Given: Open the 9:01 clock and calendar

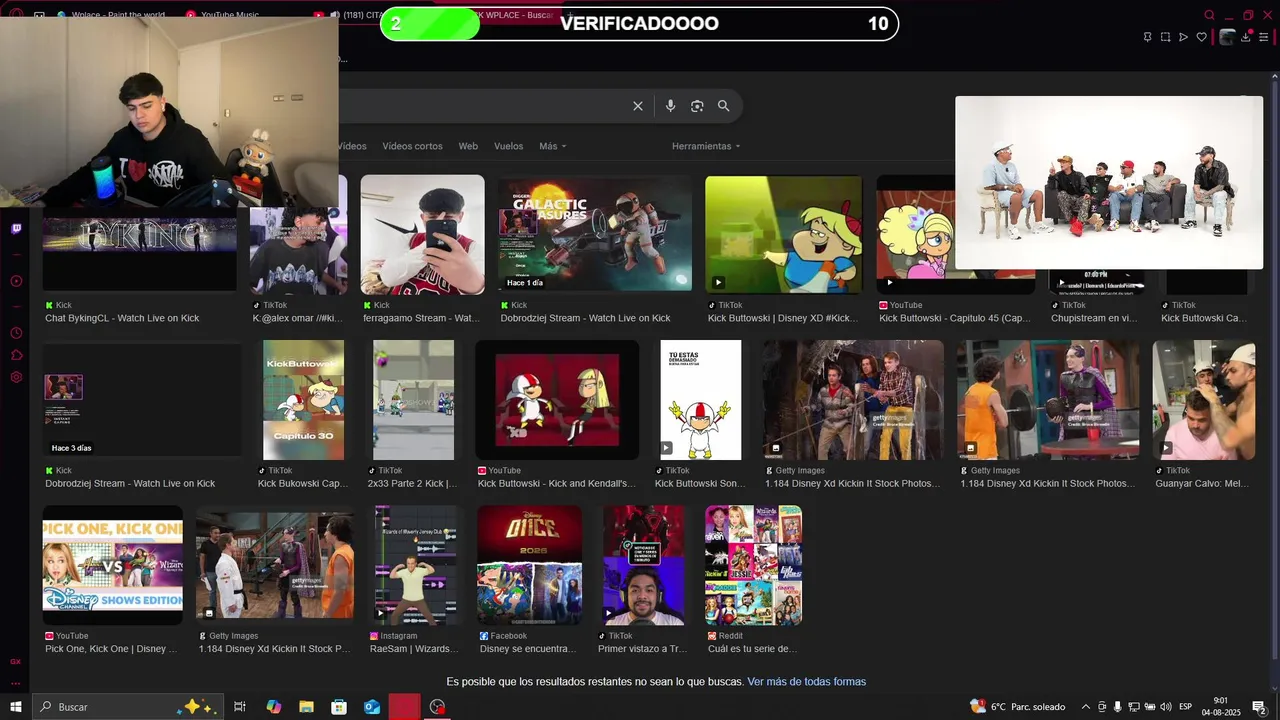Looking at the screenshot, I should (x=1221, y=707).
